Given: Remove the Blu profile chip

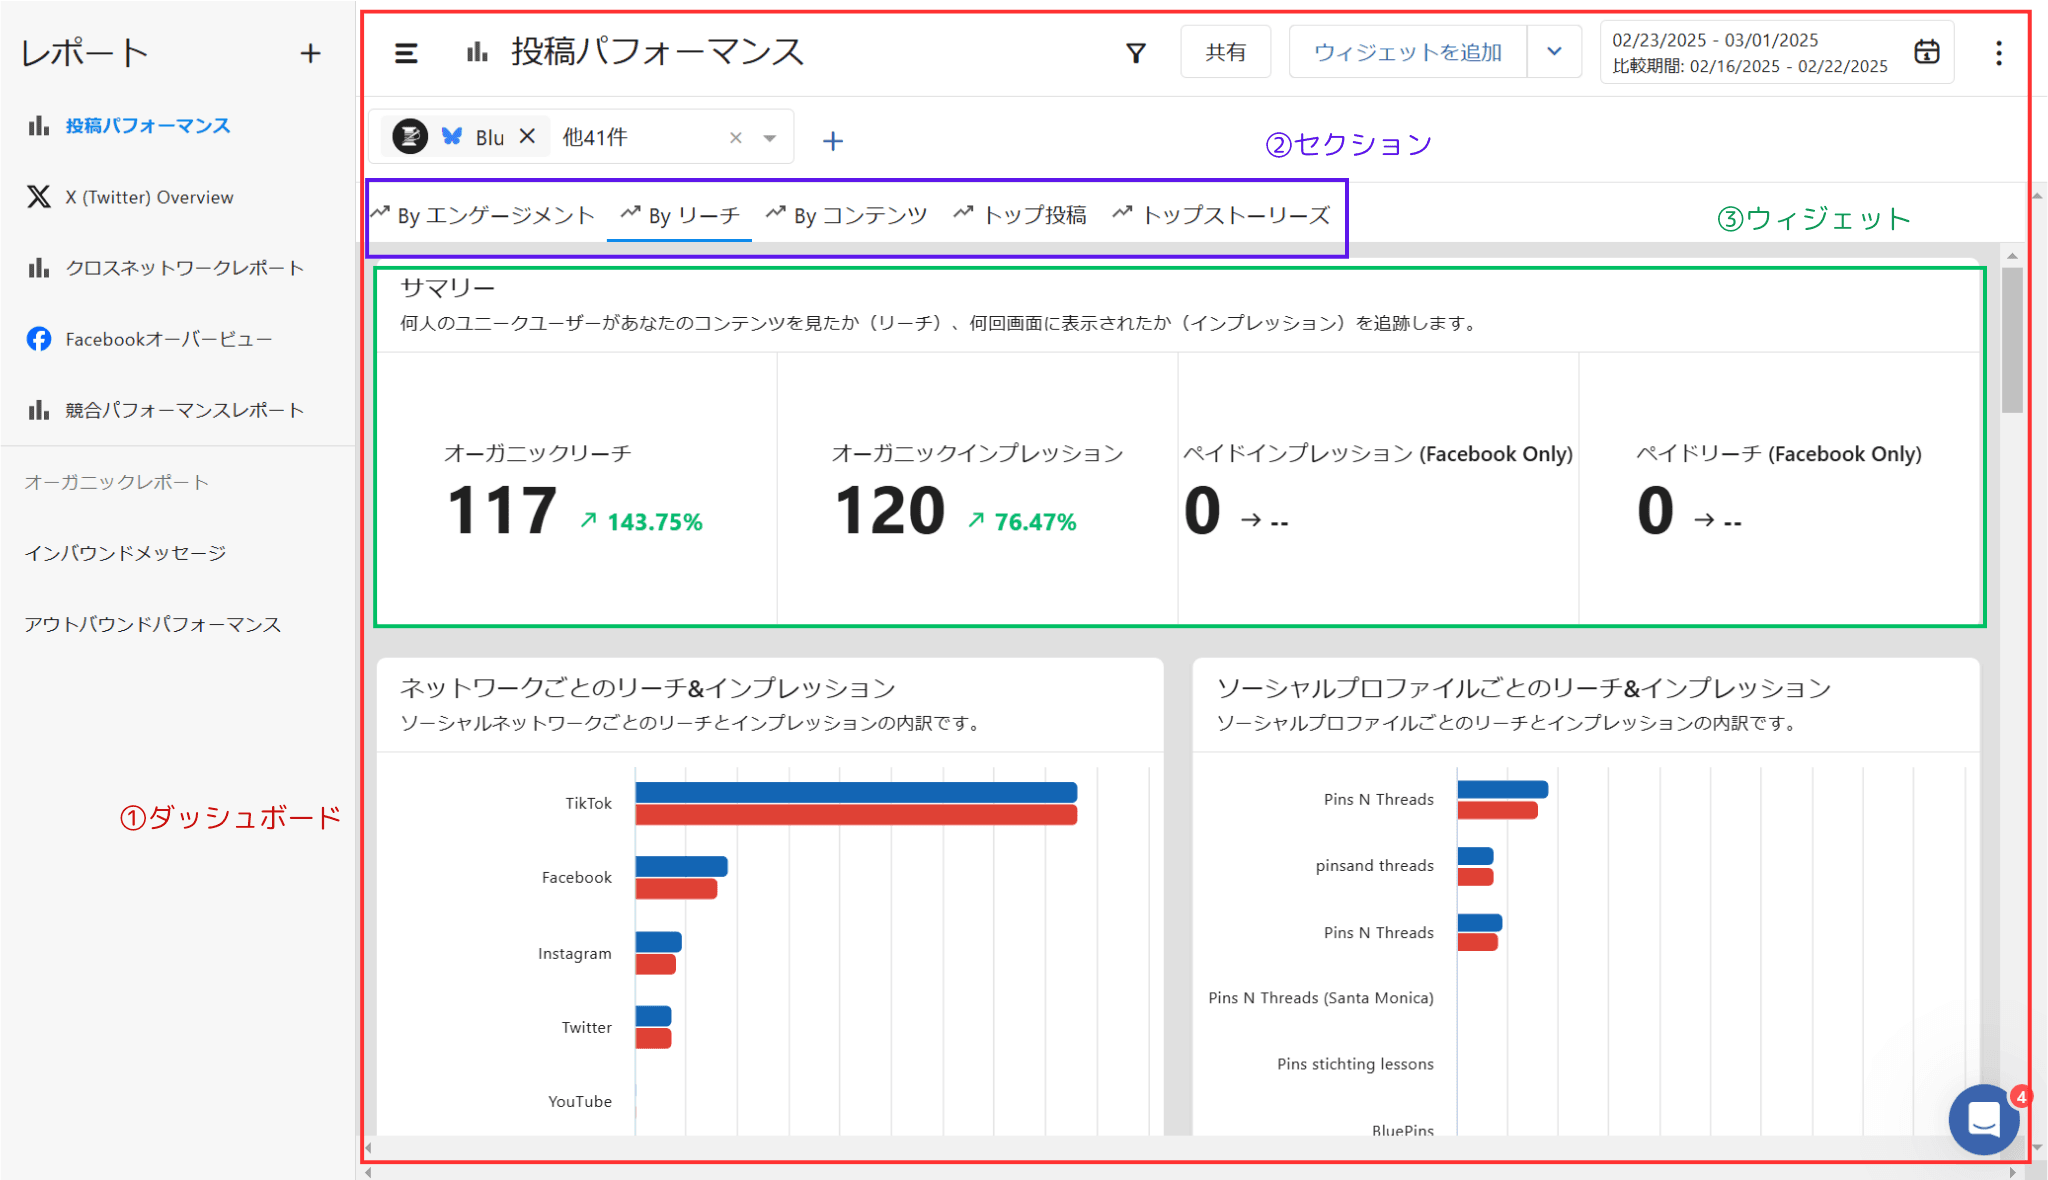Looking at the screenshot, I should click(x=528, y=137).
